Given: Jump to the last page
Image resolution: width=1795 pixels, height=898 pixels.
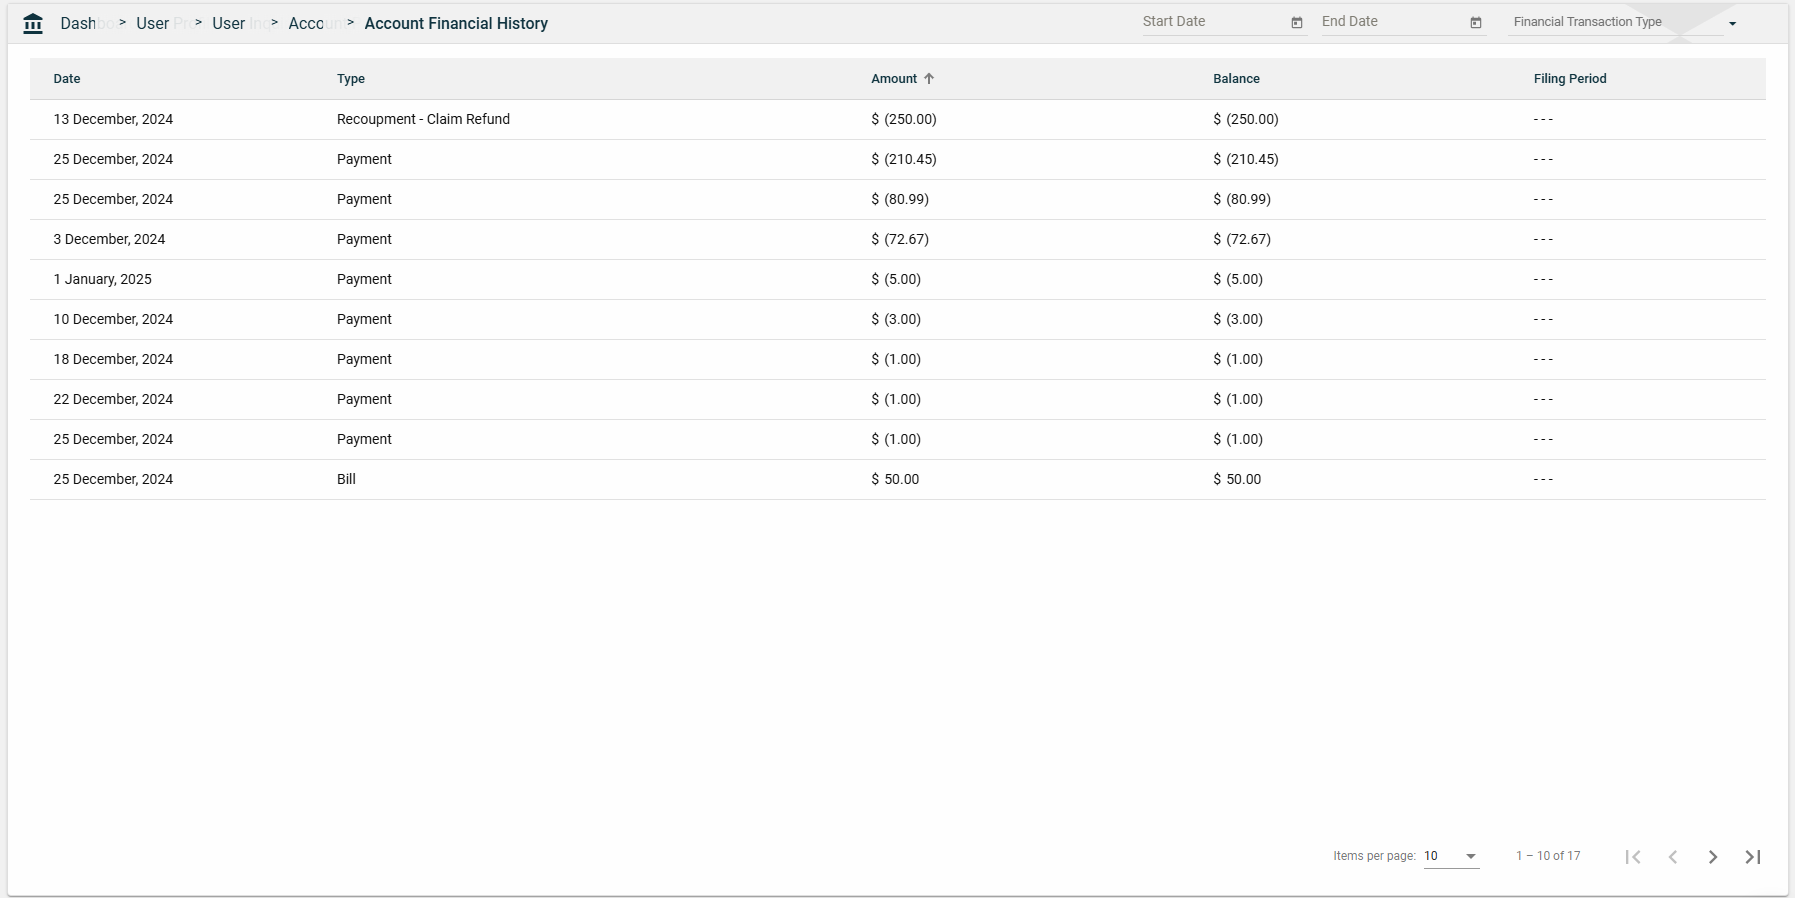Looking at the screenshot, I should pos(1752,857).
